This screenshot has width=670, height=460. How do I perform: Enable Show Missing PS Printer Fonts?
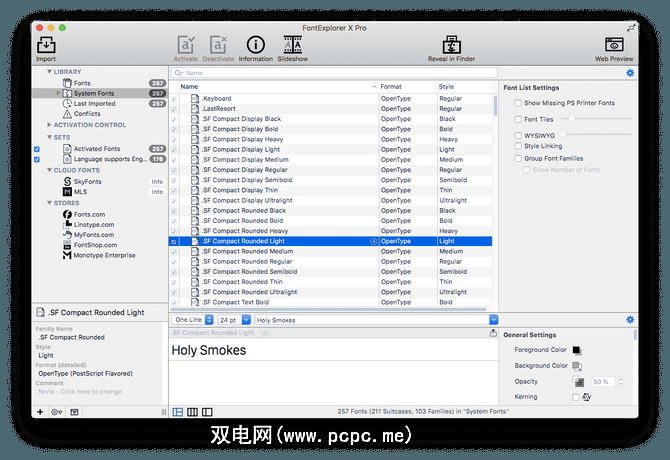click(518, 103)
